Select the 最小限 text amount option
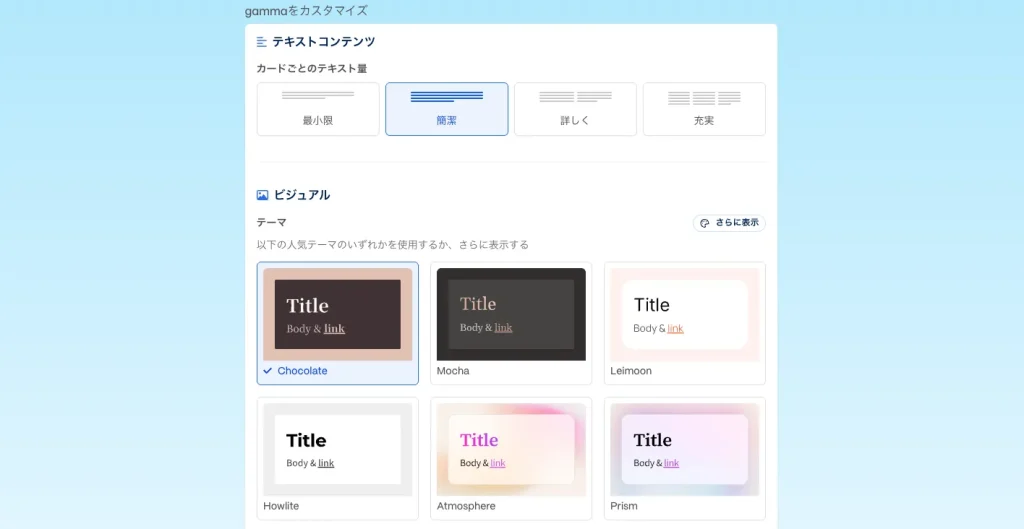 point(318,109)
